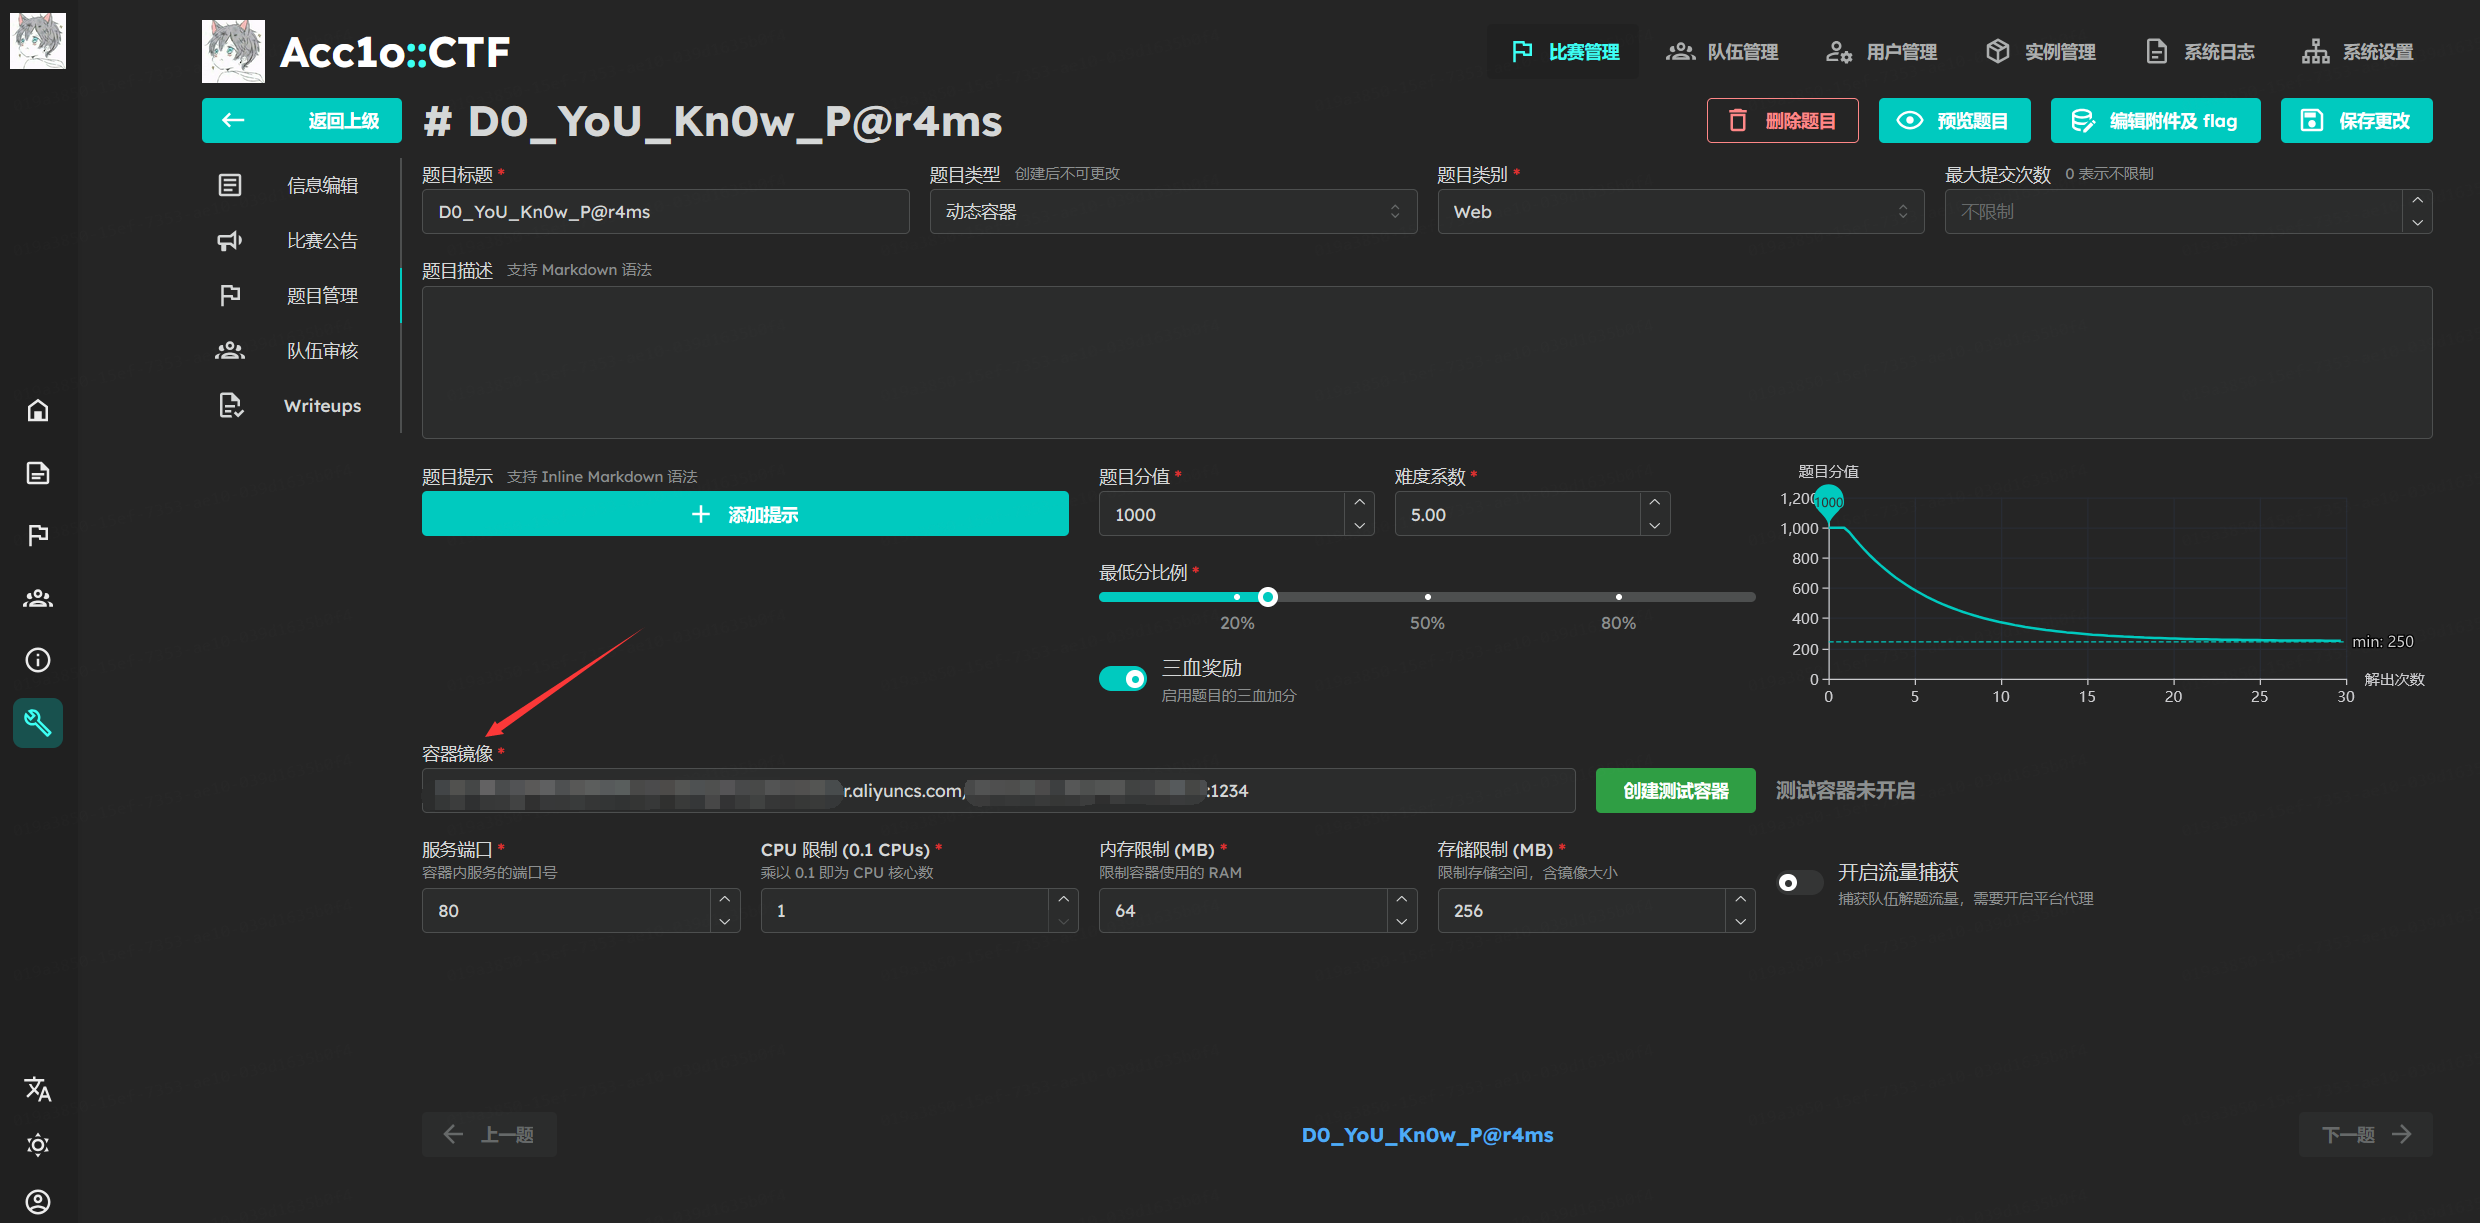Open the 动态容器 type dropdown
This screenshot has height=1223, width=2480.
point(1172,212)
